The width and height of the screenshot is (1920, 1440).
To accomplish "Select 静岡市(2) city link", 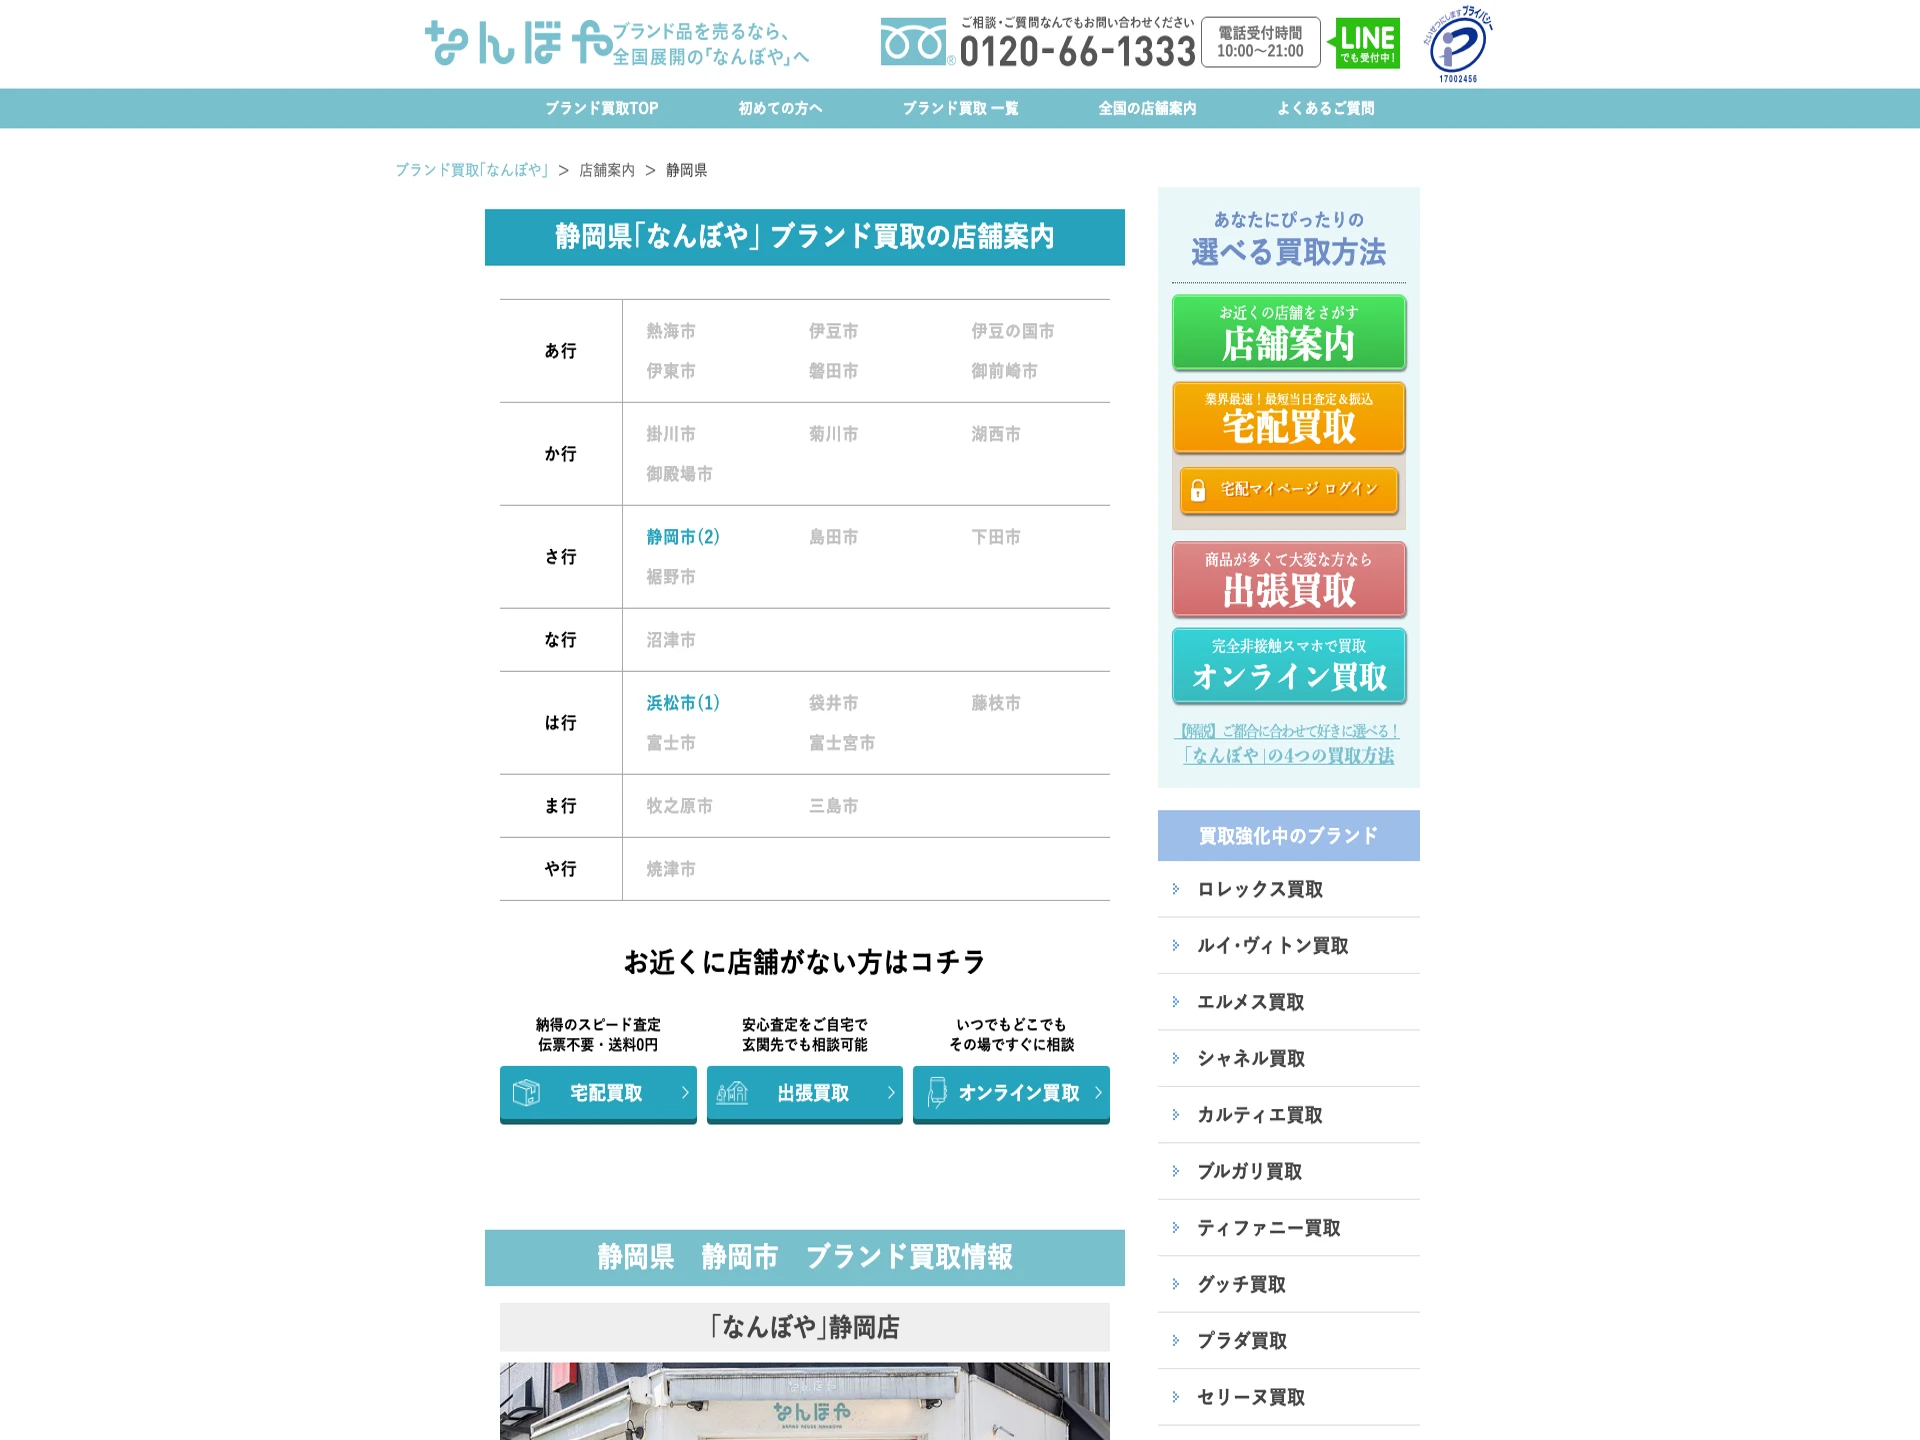I will (x=683, y=537).
